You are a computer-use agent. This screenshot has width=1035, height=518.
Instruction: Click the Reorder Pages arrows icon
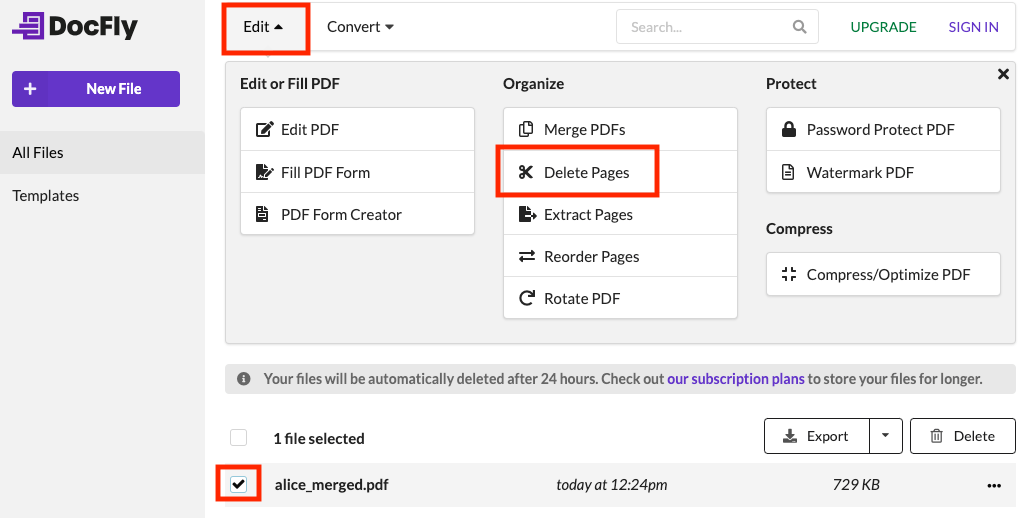coord(526,257)
